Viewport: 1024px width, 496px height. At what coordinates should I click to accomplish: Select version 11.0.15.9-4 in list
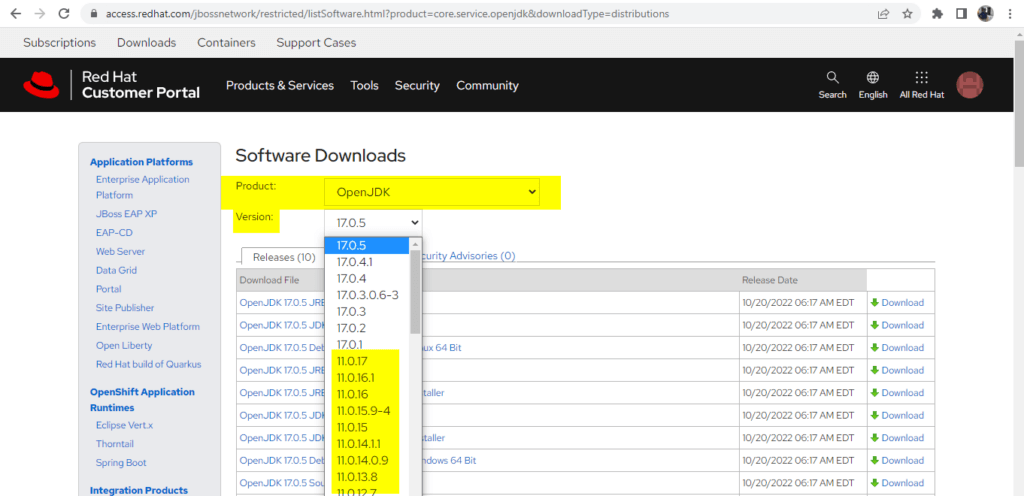point(366,411)
